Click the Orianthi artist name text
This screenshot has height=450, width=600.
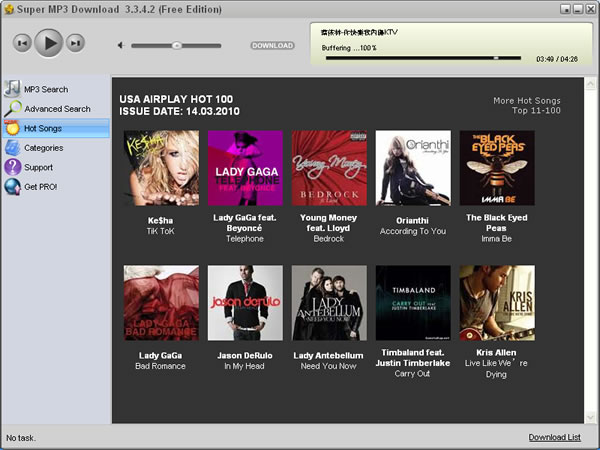(412, 221)
